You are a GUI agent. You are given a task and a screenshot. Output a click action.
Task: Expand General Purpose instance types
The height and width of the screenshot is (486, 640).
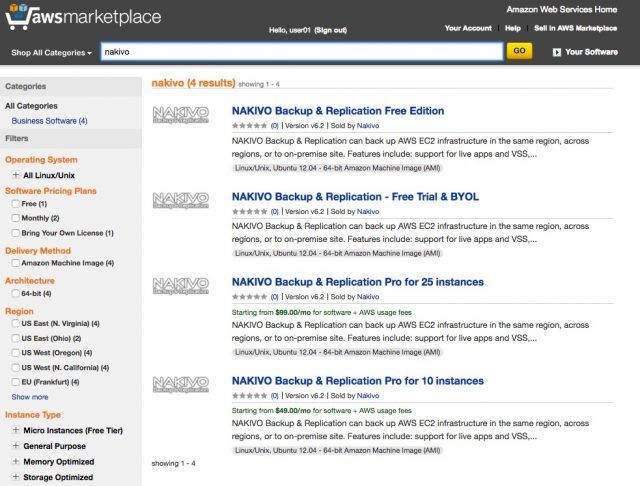tap(16, 445)
